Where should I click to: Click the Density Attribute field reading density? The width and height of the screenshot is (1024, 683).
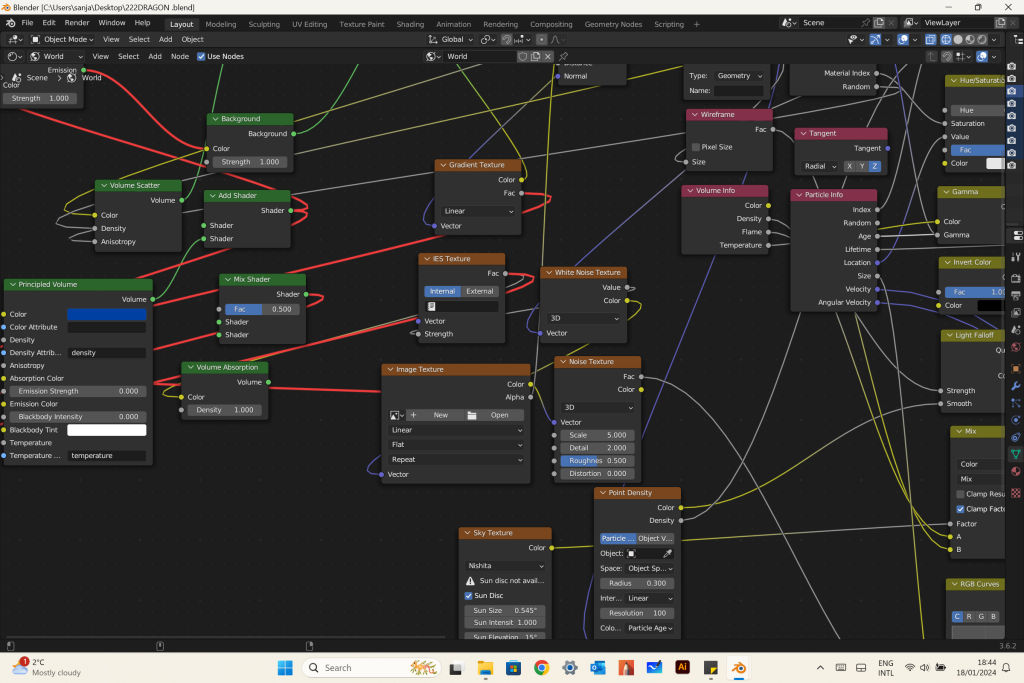(106, 353)
